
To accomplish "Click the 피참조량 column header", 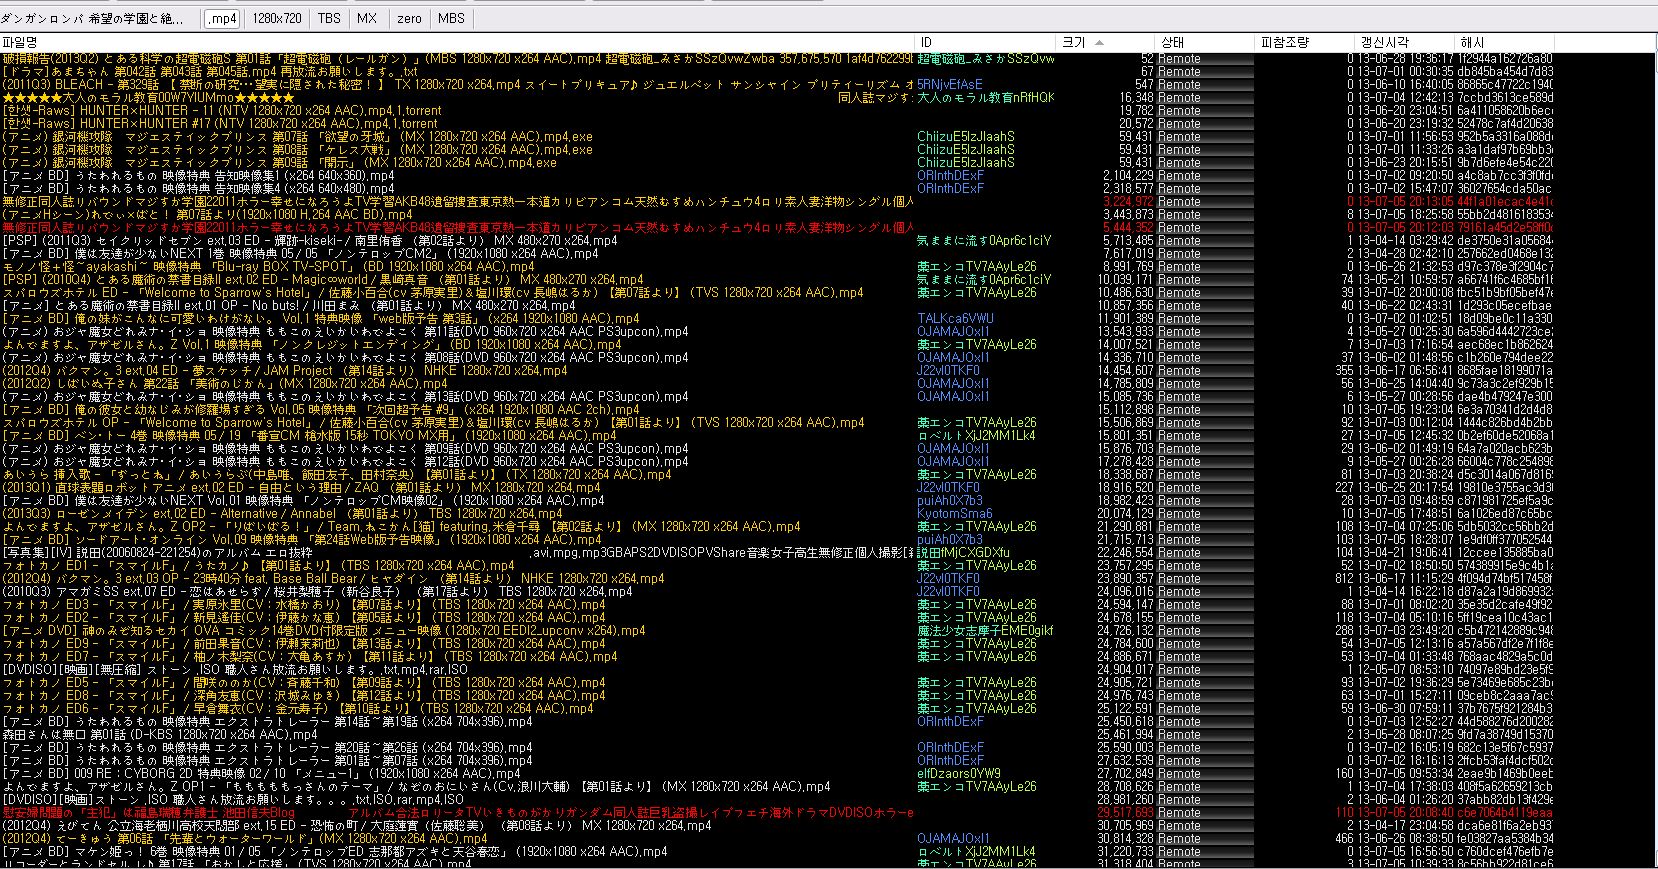I will pos(1285,43).
